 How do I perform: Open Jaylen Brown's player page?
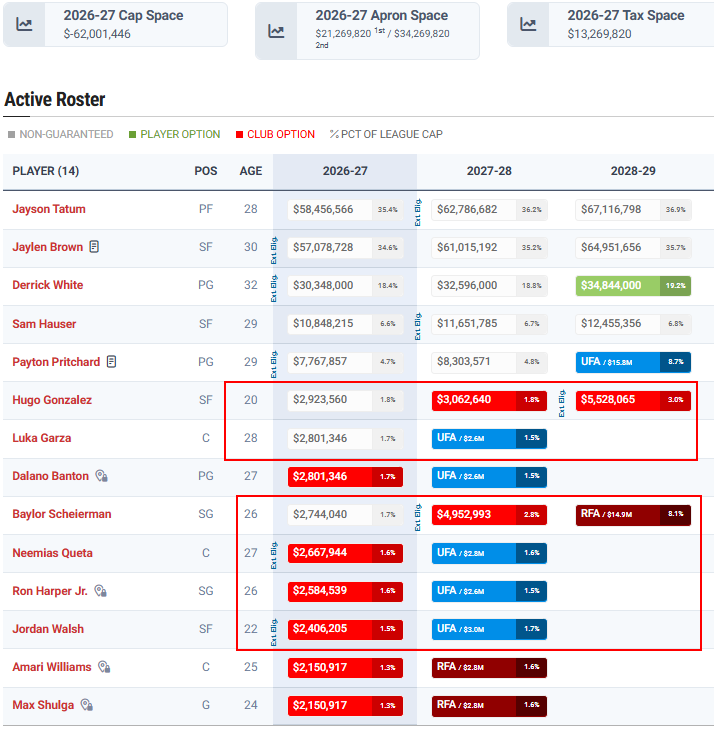pos(47,247)
